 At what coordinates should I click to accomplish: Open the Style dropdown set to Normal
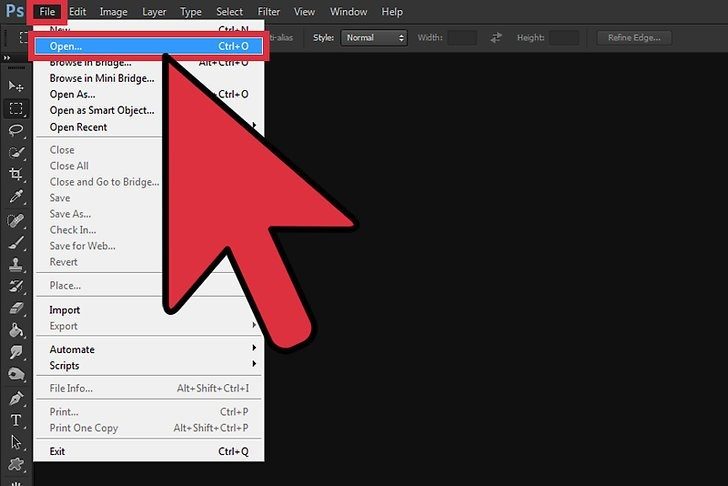(x=373, y=38)
